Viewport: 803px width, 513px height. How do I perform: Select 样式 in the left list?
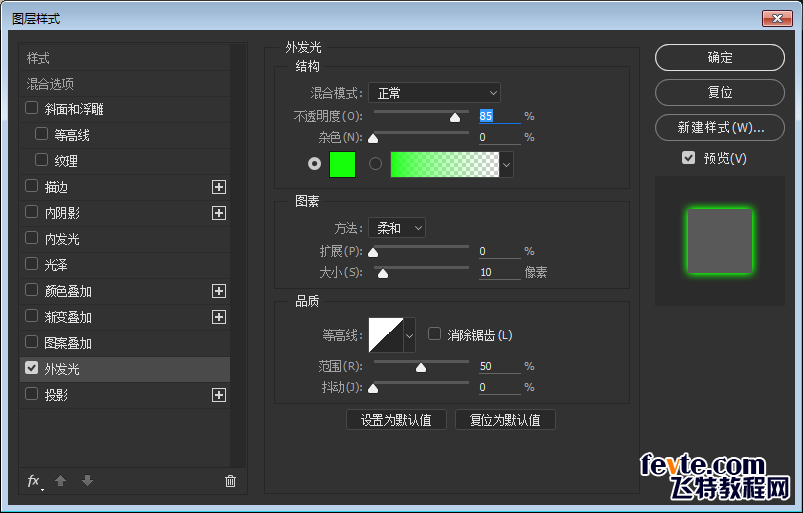tap(125, 58)
